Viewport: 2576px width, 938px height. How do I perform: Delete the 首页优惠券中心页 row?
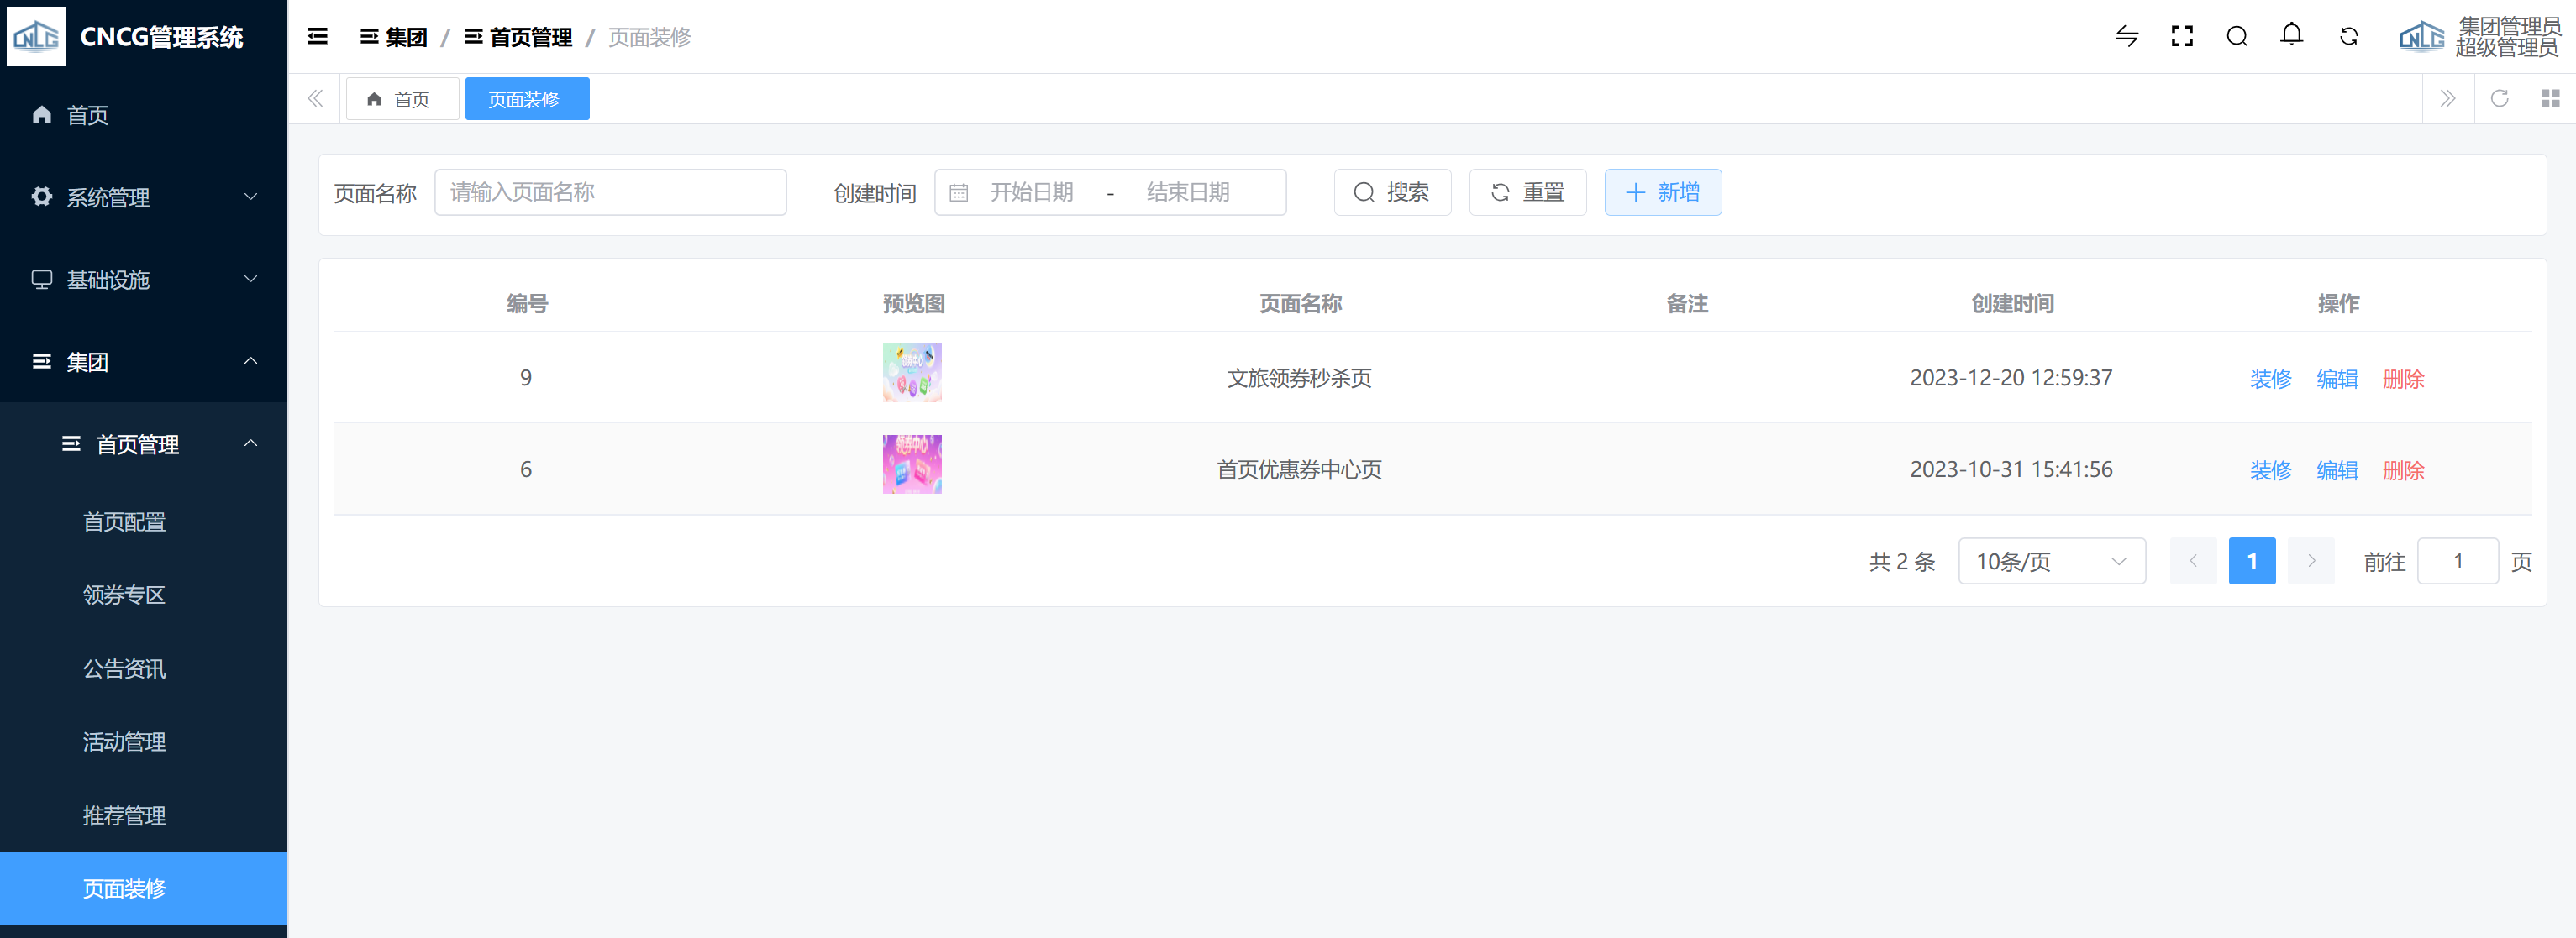(2402, 470)
